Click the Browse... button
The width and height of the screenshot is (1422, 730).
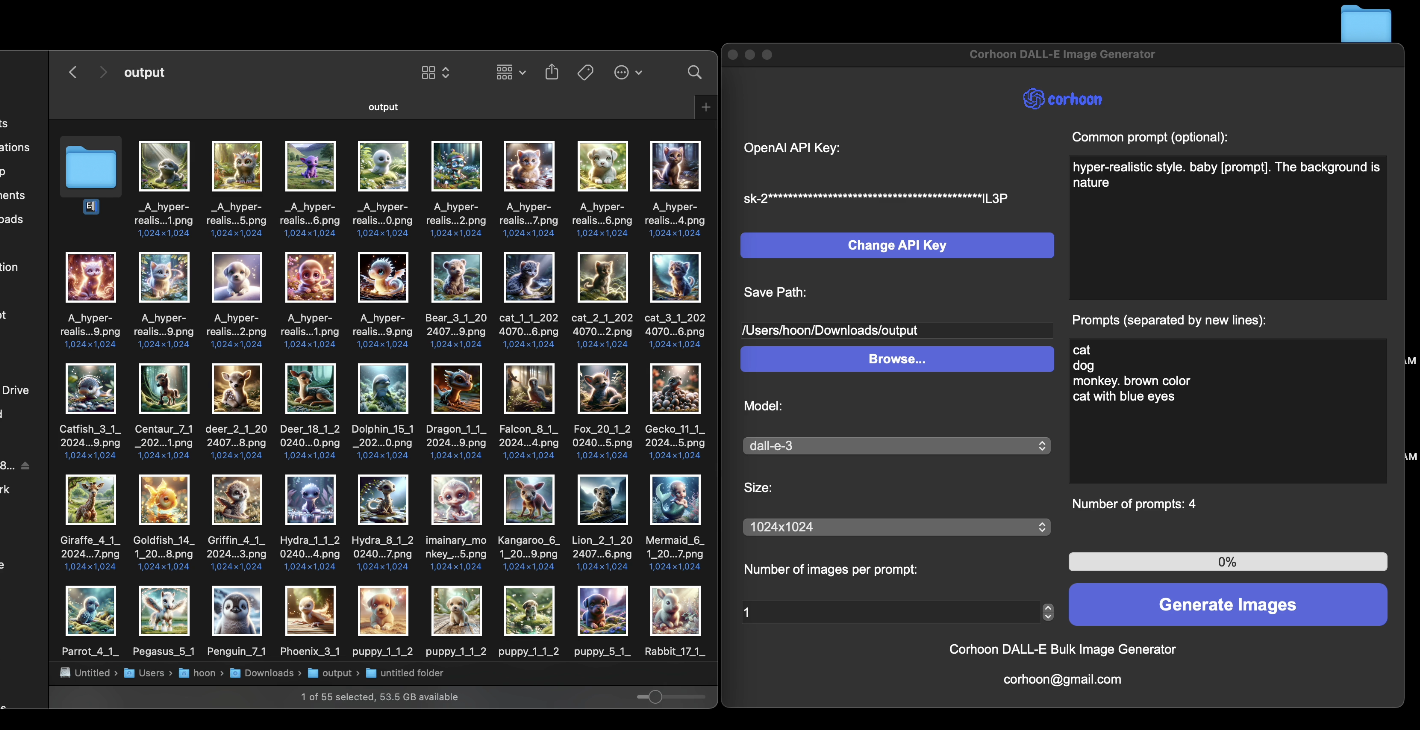(x=896, y=359)
